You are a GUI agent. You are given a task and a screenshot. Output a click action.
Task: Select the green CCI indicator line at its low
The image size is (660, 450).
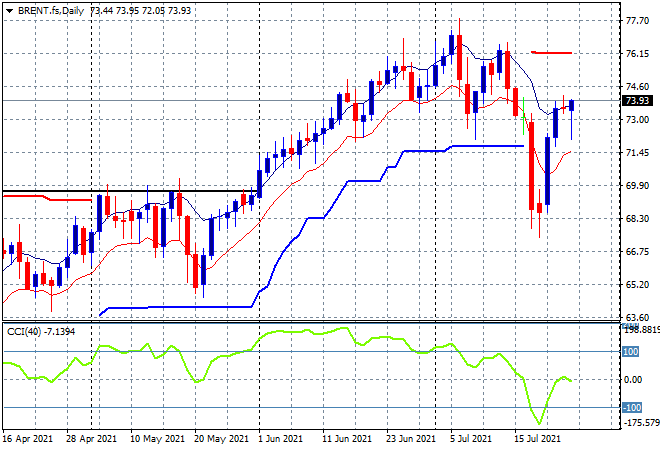[x=539, y=422]
